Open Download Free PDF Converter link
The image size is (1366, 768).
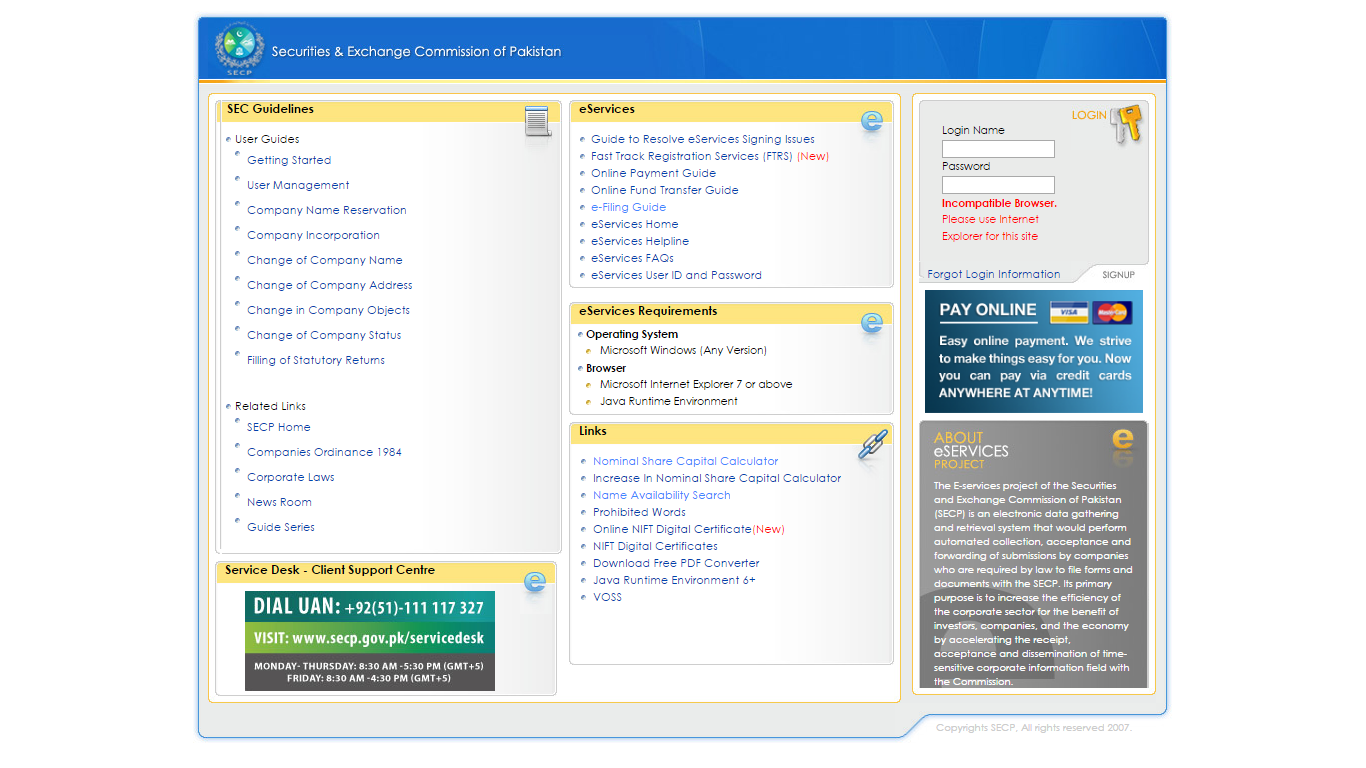coord(676,563)
